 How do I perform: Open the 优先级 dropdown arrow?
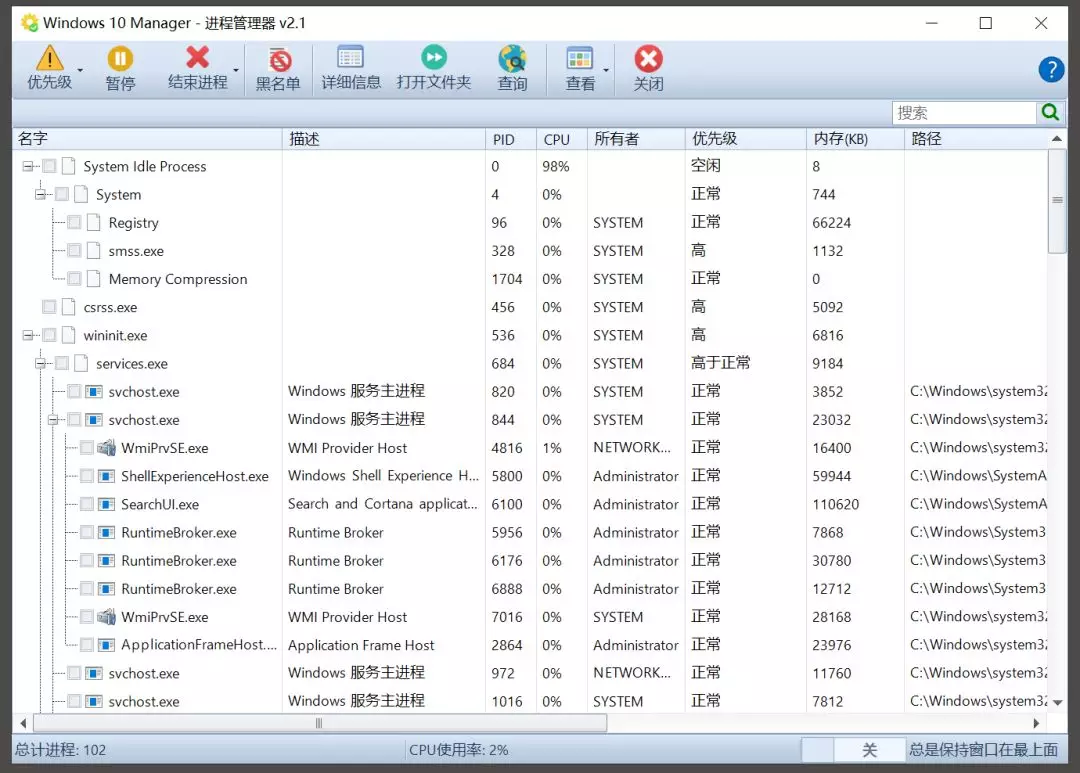pos(80,70)
